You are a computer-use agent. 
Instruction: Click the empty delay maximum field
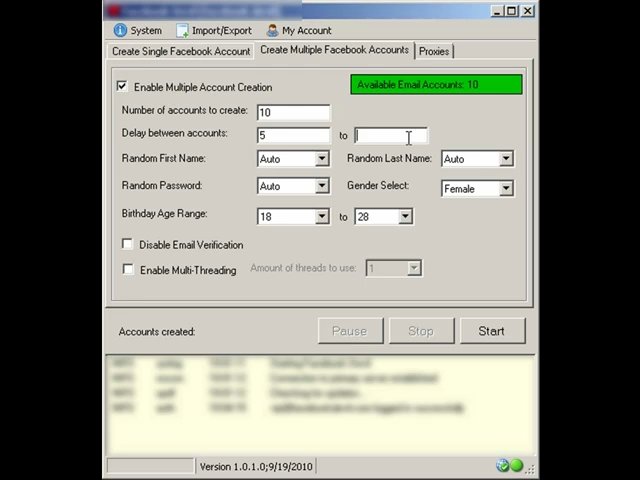pos(391,136)
